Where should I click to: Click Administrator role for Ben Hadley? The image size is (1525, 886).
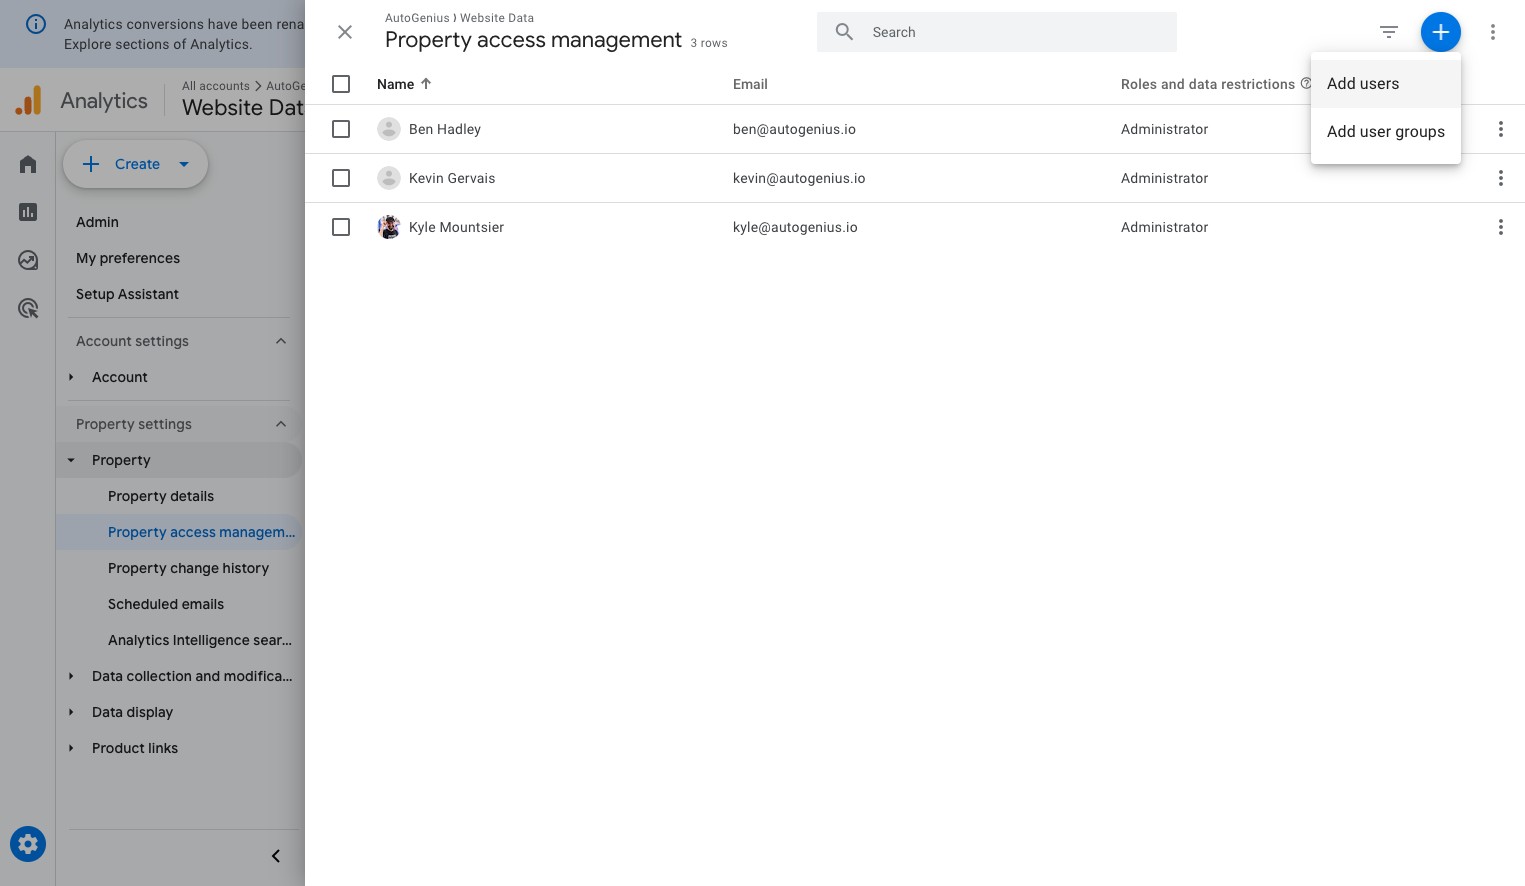point(1164,129)
